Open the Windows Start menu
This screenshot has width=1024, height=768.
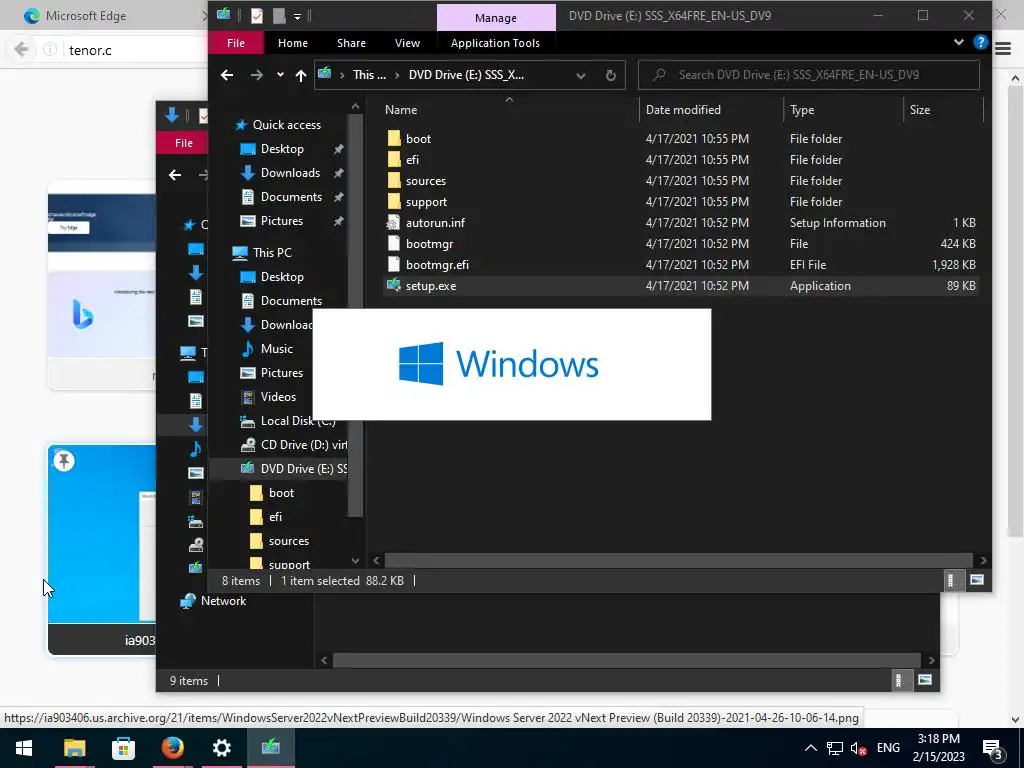coord(24,748)
